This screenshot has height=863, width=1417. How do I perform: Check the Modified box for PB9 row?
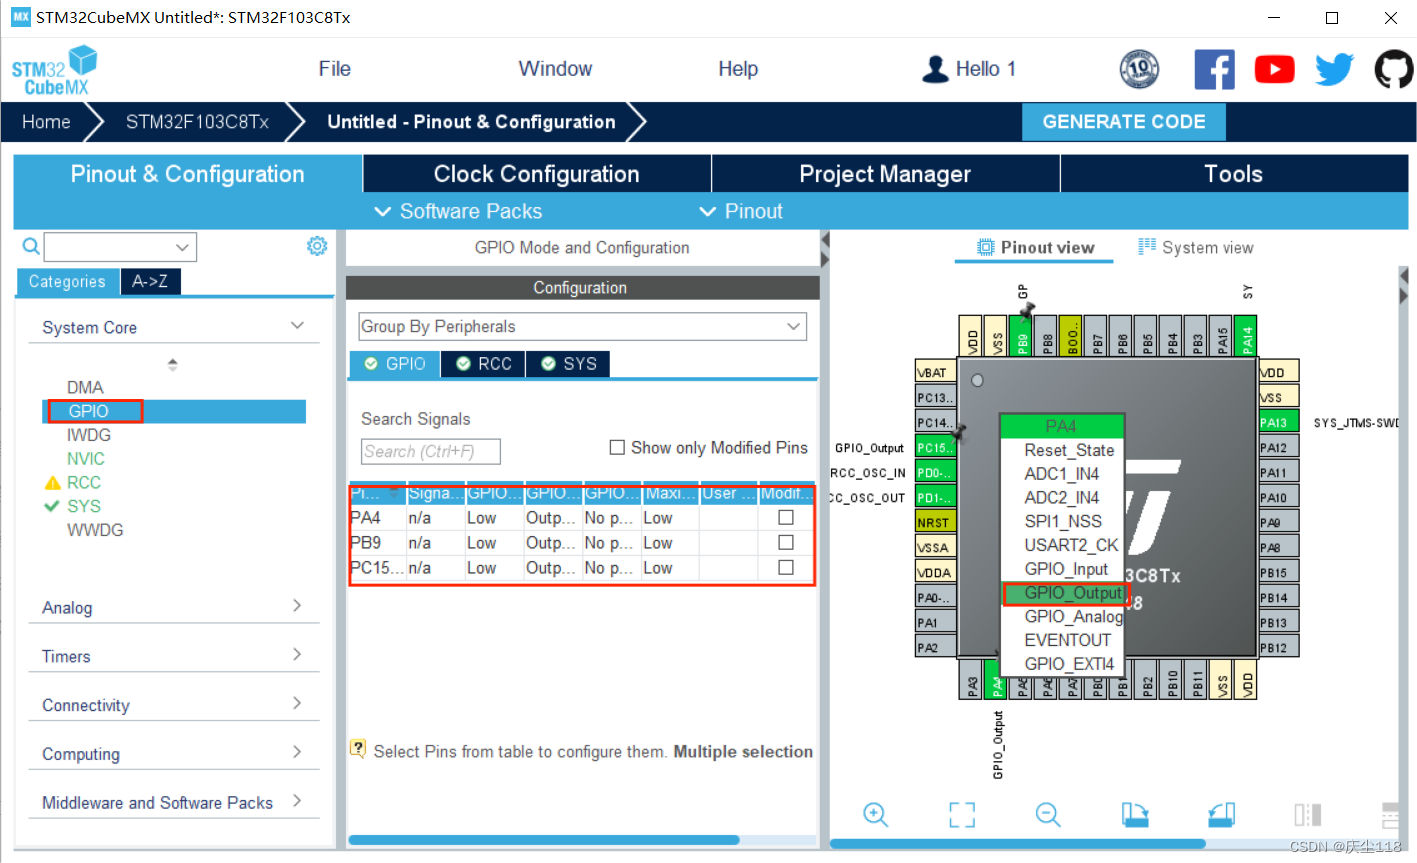[x=786, y=542]
